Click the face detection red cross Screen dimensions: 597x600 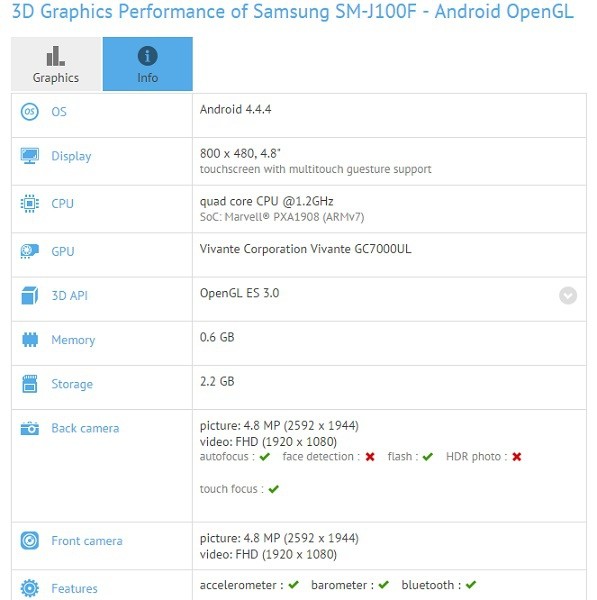coord(370,457)
